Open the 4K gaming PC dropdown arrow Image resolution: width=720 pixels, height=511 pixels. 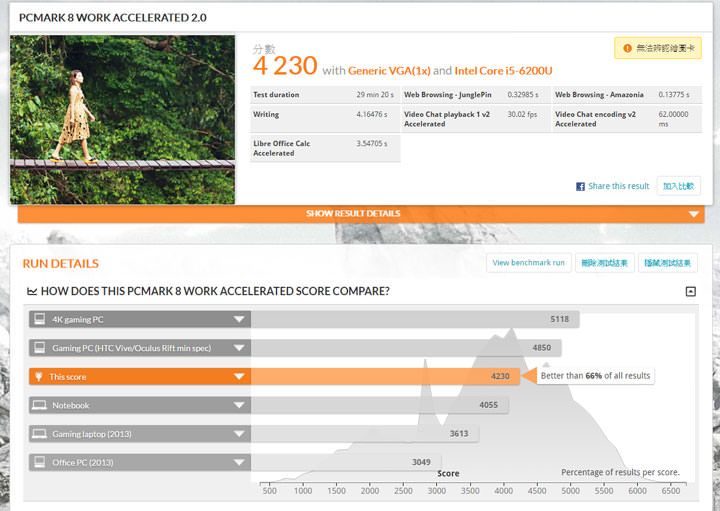[239, 320]
